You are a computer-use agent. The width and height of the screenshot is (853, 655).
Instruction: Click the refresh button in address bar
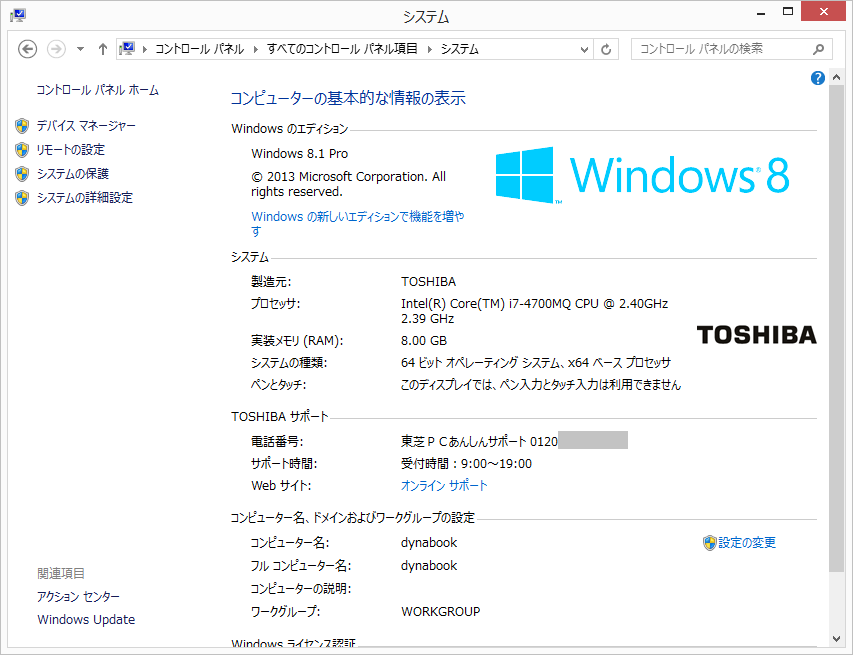[606, 49]
